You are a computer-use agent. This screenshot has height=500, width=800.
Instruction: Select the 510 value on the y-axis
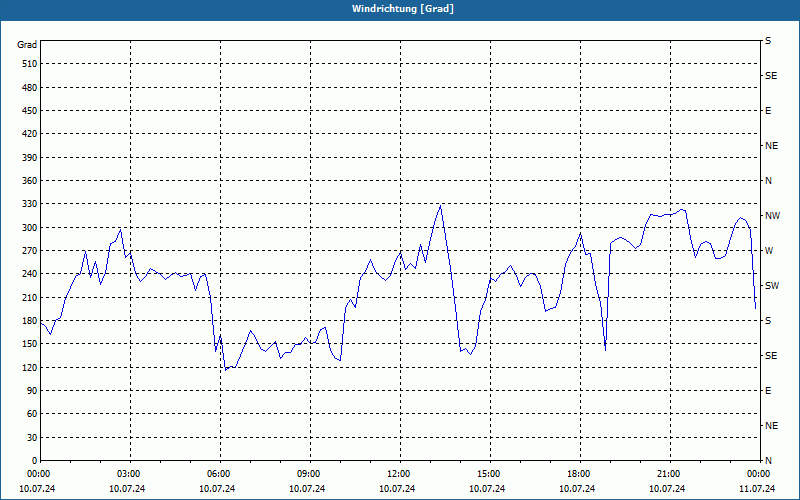point(30,64)
